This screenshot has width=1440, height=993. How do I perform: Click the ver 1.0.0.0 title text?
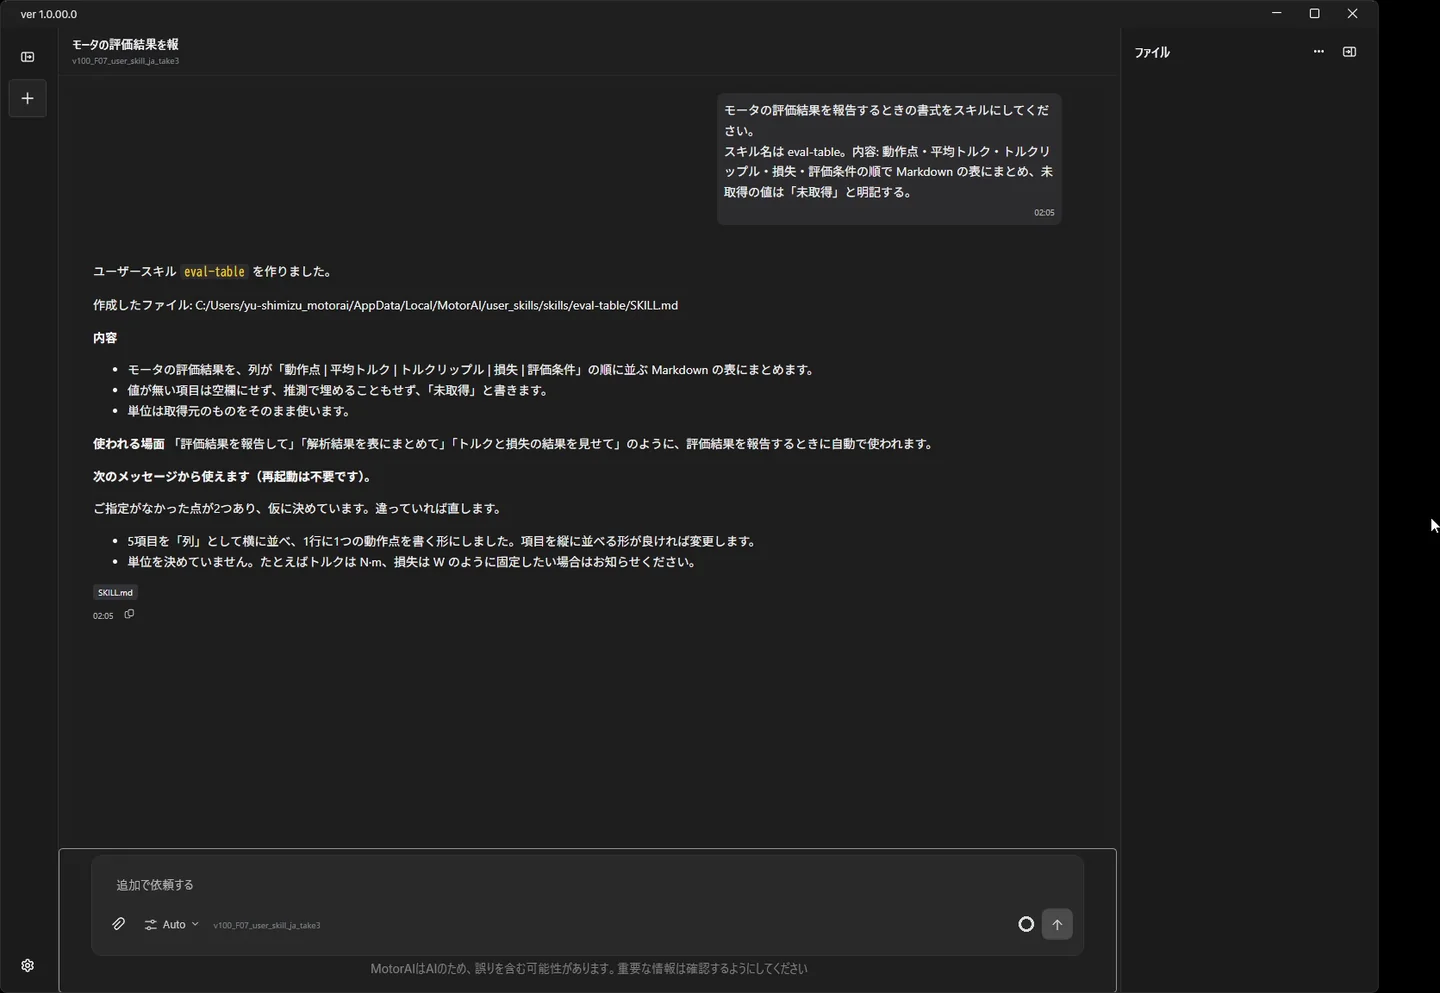[x=49, y=14]
